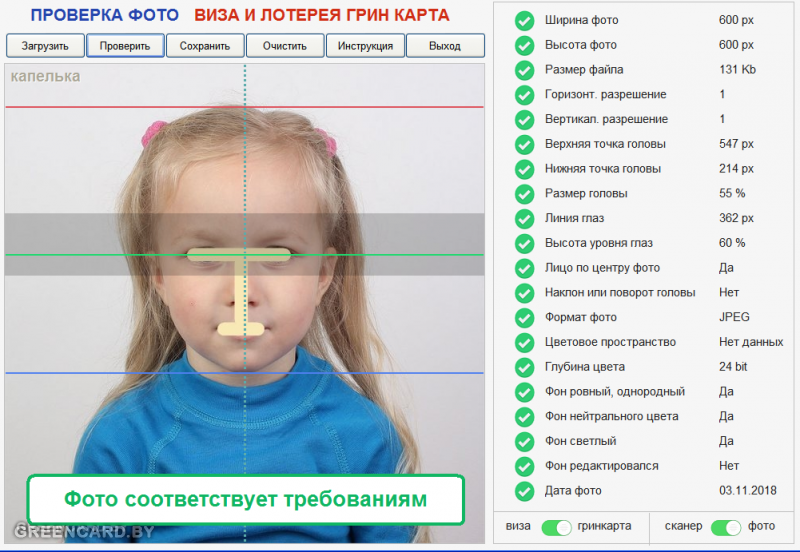Click check icon beside Высота уровня глаз
Image resolution: width=800 pixels, height=552 pixels.
point(524,243)
